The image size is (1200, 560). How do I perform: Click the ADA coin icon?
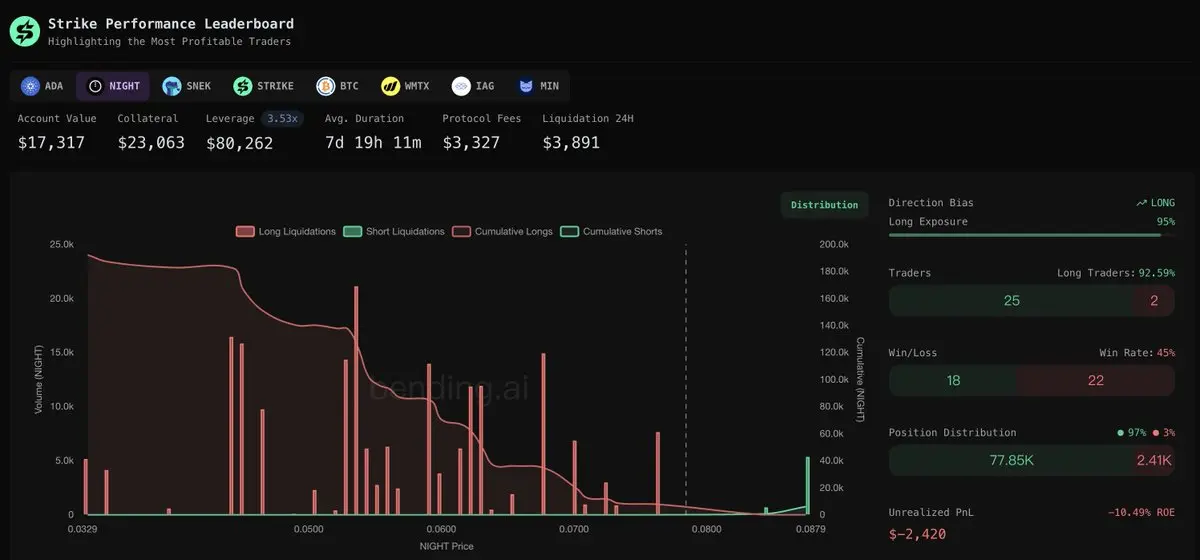[x=30, y=86]
